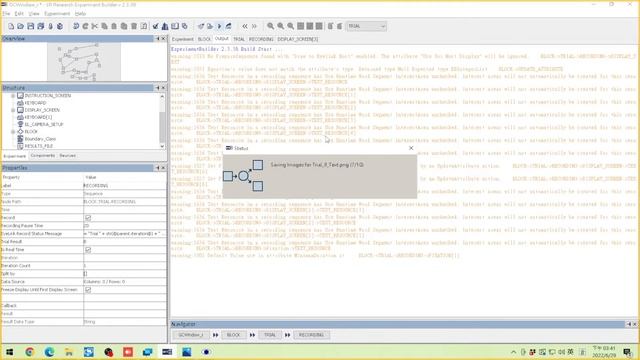The height and width of the screenshot is (360, 640).
Task: Click the BLOCK button in the Navigator
Action: 233,335
